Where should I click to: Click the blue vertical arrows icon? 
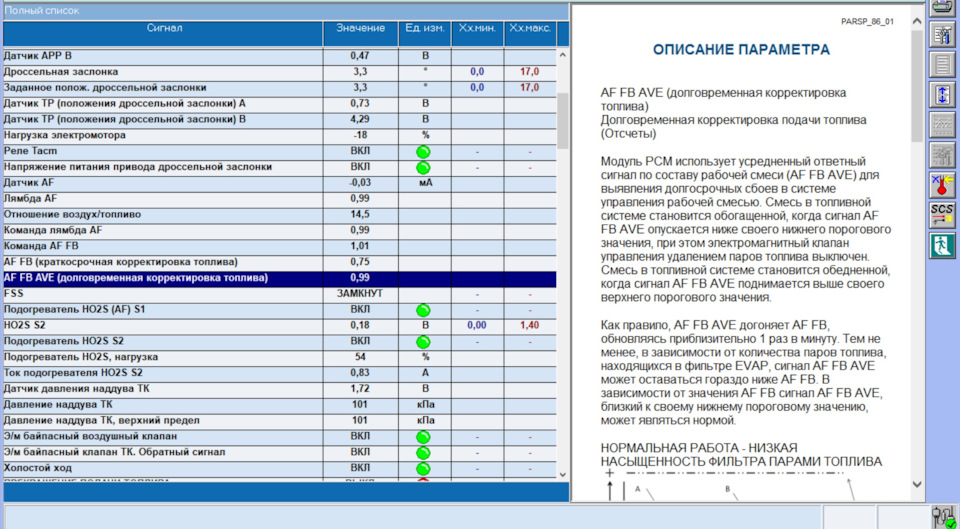942,95
